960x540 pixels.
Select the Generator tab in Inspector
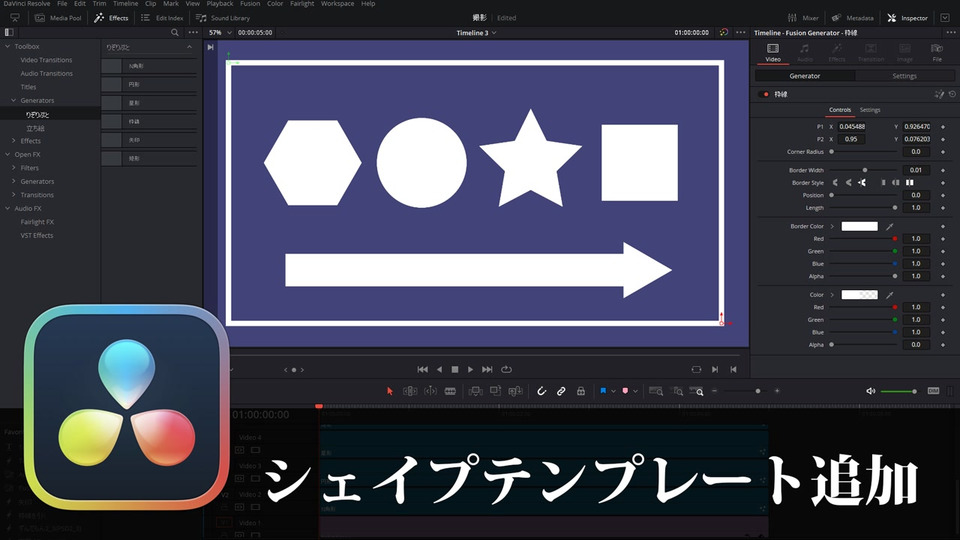[x=804, y=76]
